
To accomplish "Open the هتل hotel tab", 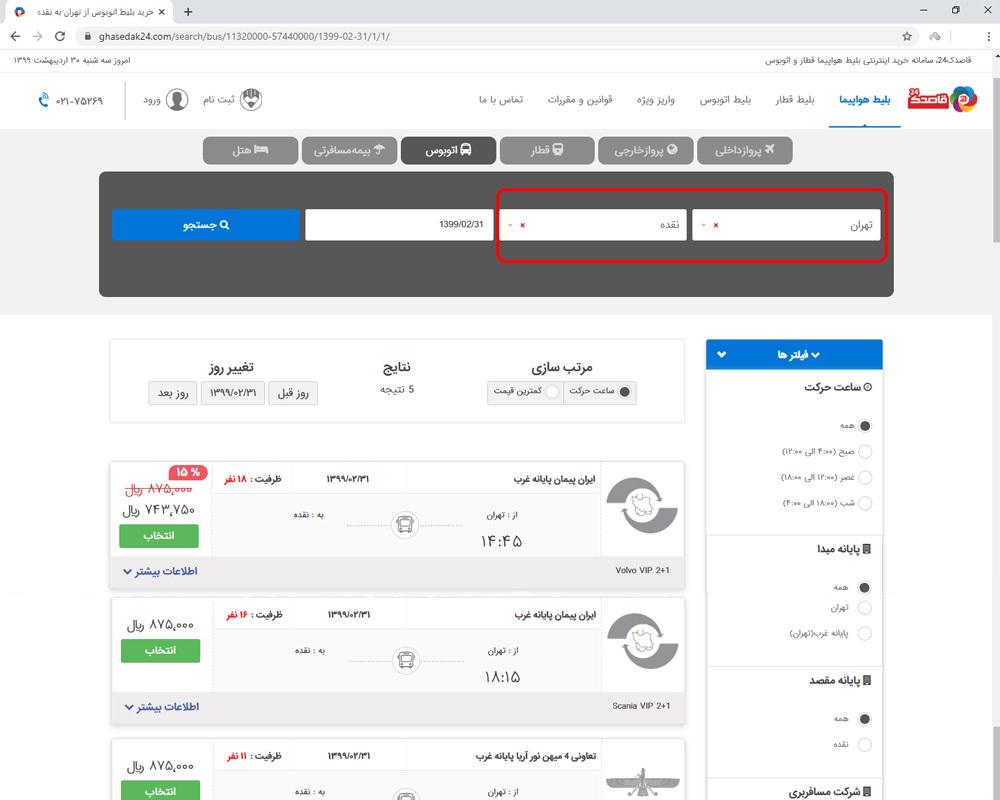I will (x=250, y=151).
